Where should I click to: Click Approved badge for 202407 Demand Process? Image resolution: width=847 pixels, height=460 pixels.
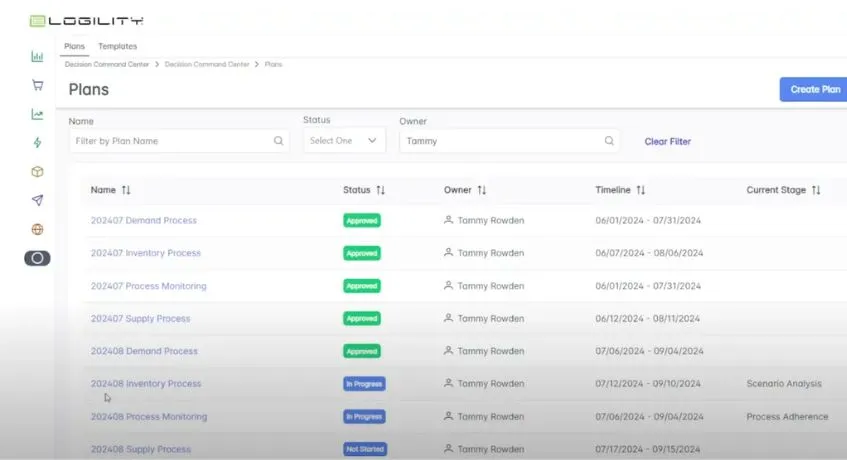point(362,220)
